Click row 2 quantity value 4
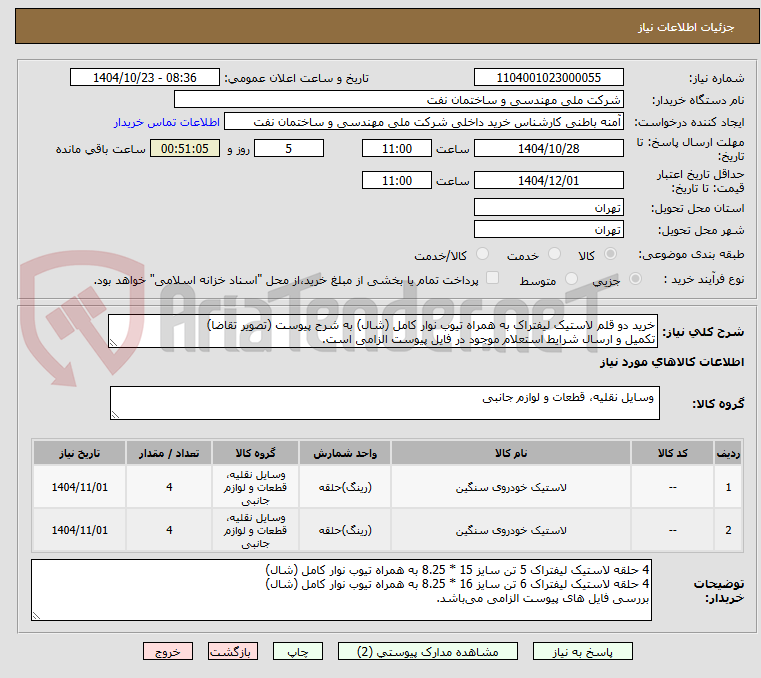The image size is (761, 678). [169, 530]
